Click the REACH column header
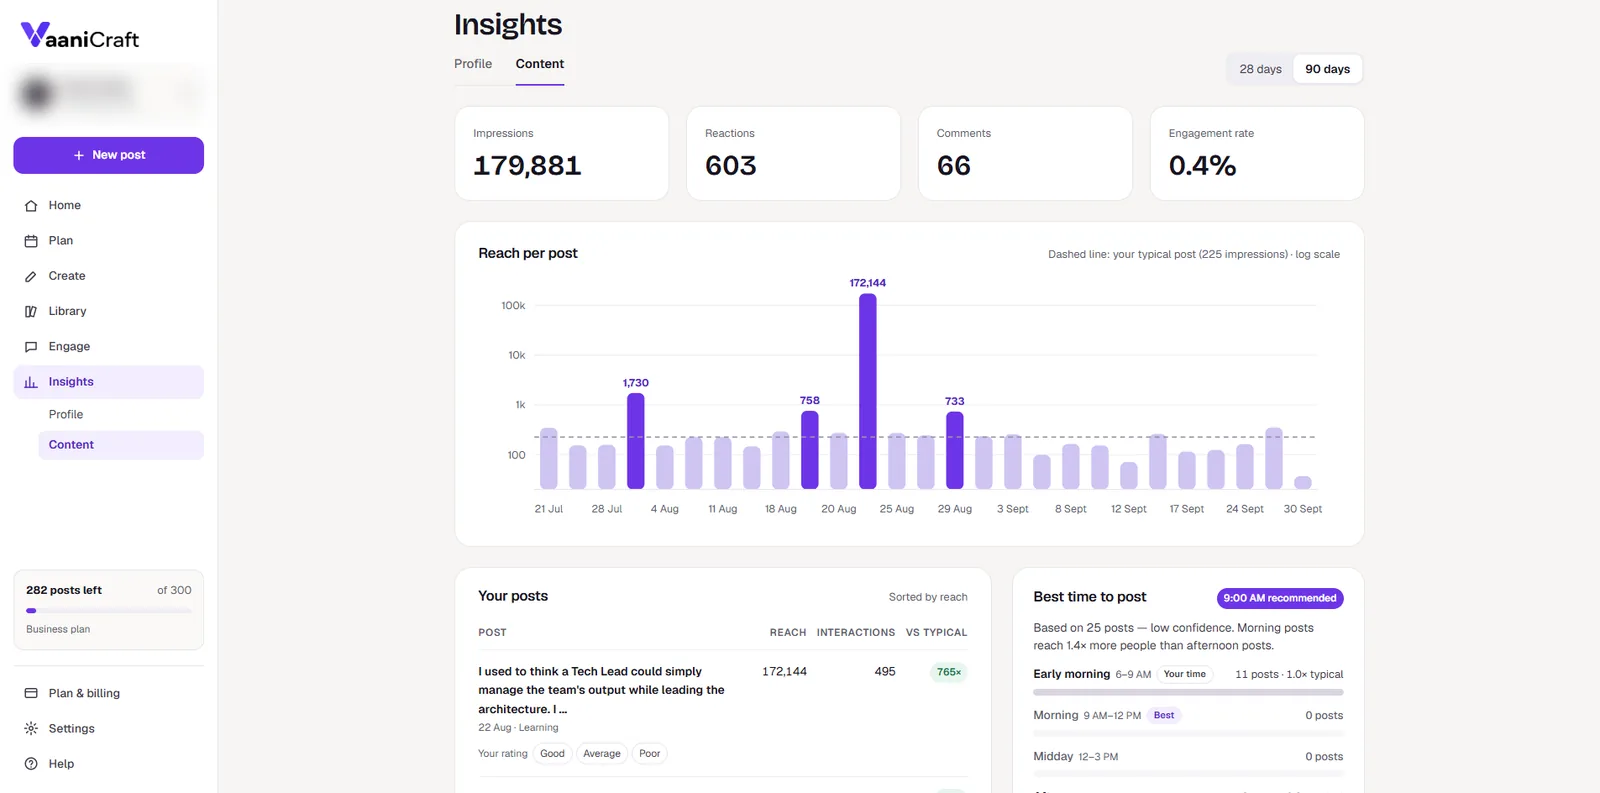Screen dimensions: 1600x793 pyautogui.click(x=788, y=633)
